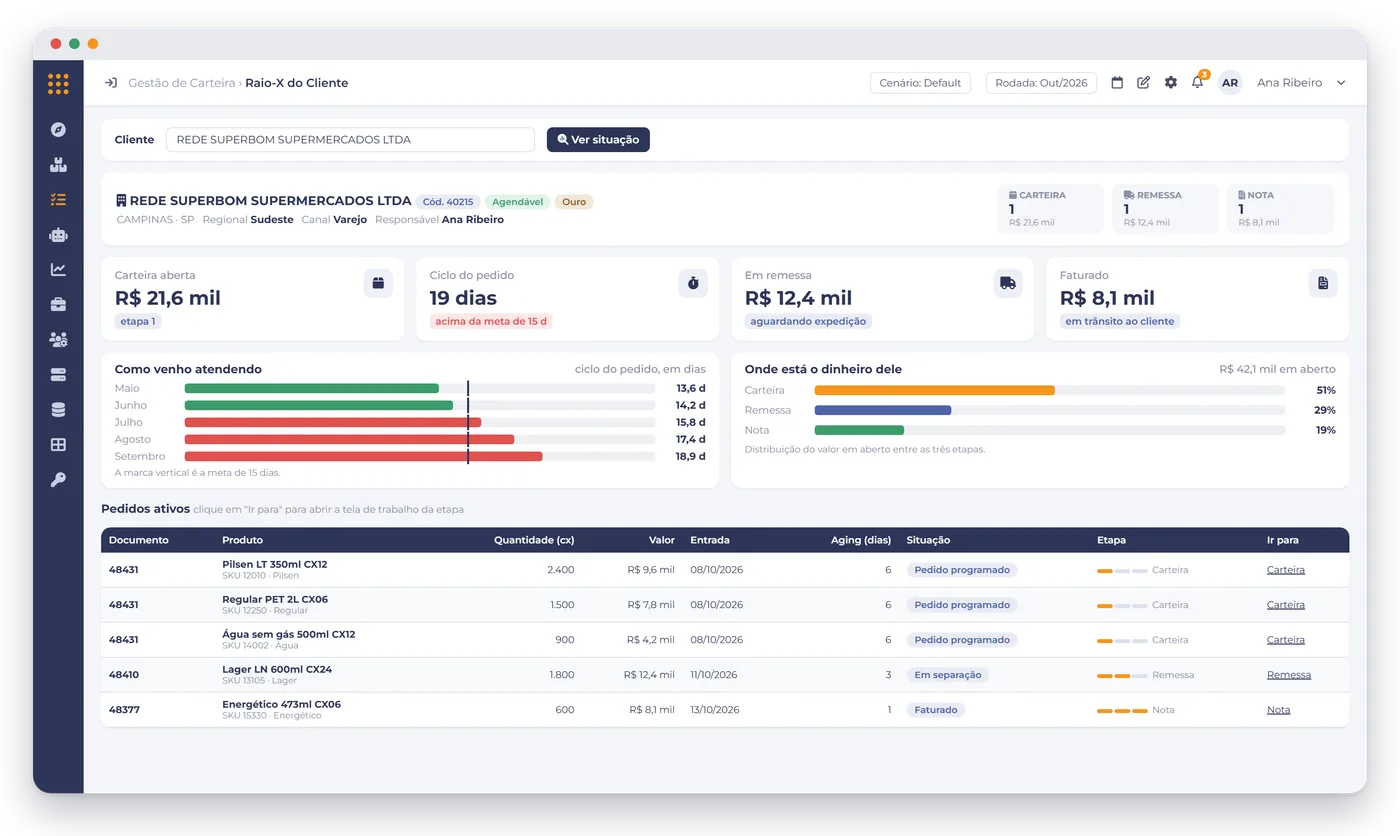
Task: Click the red Setembro cycle bar
Action: pos(363,457)
